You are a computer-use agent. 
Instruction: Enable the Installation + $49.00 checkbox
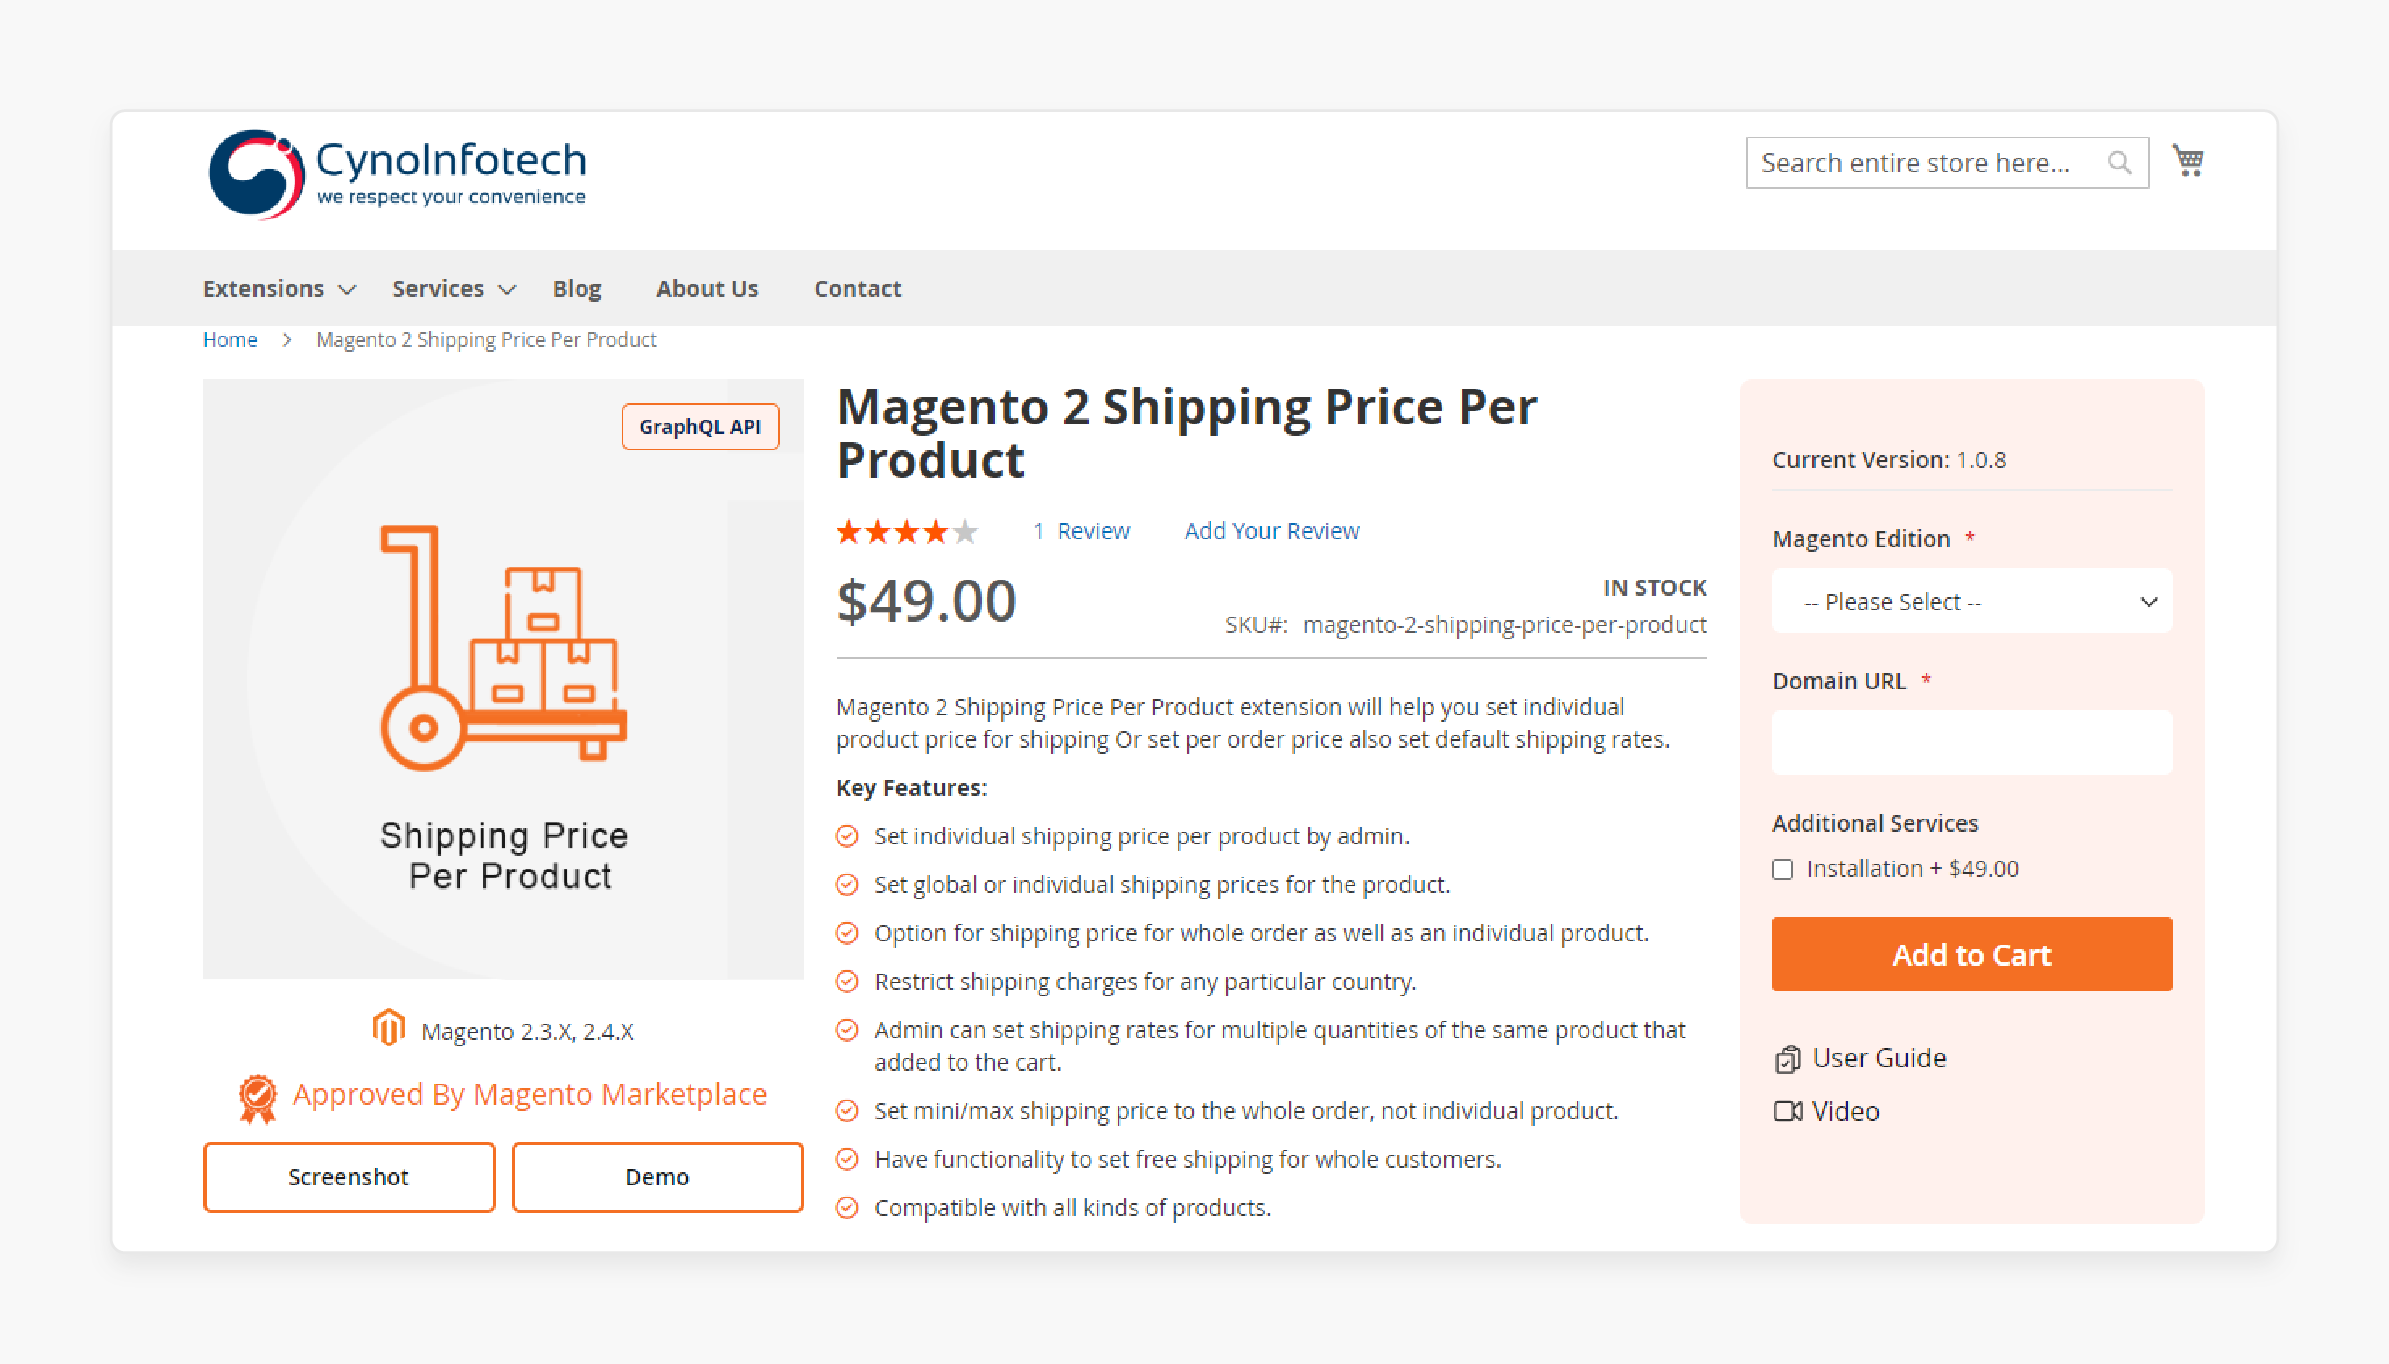1782,868
